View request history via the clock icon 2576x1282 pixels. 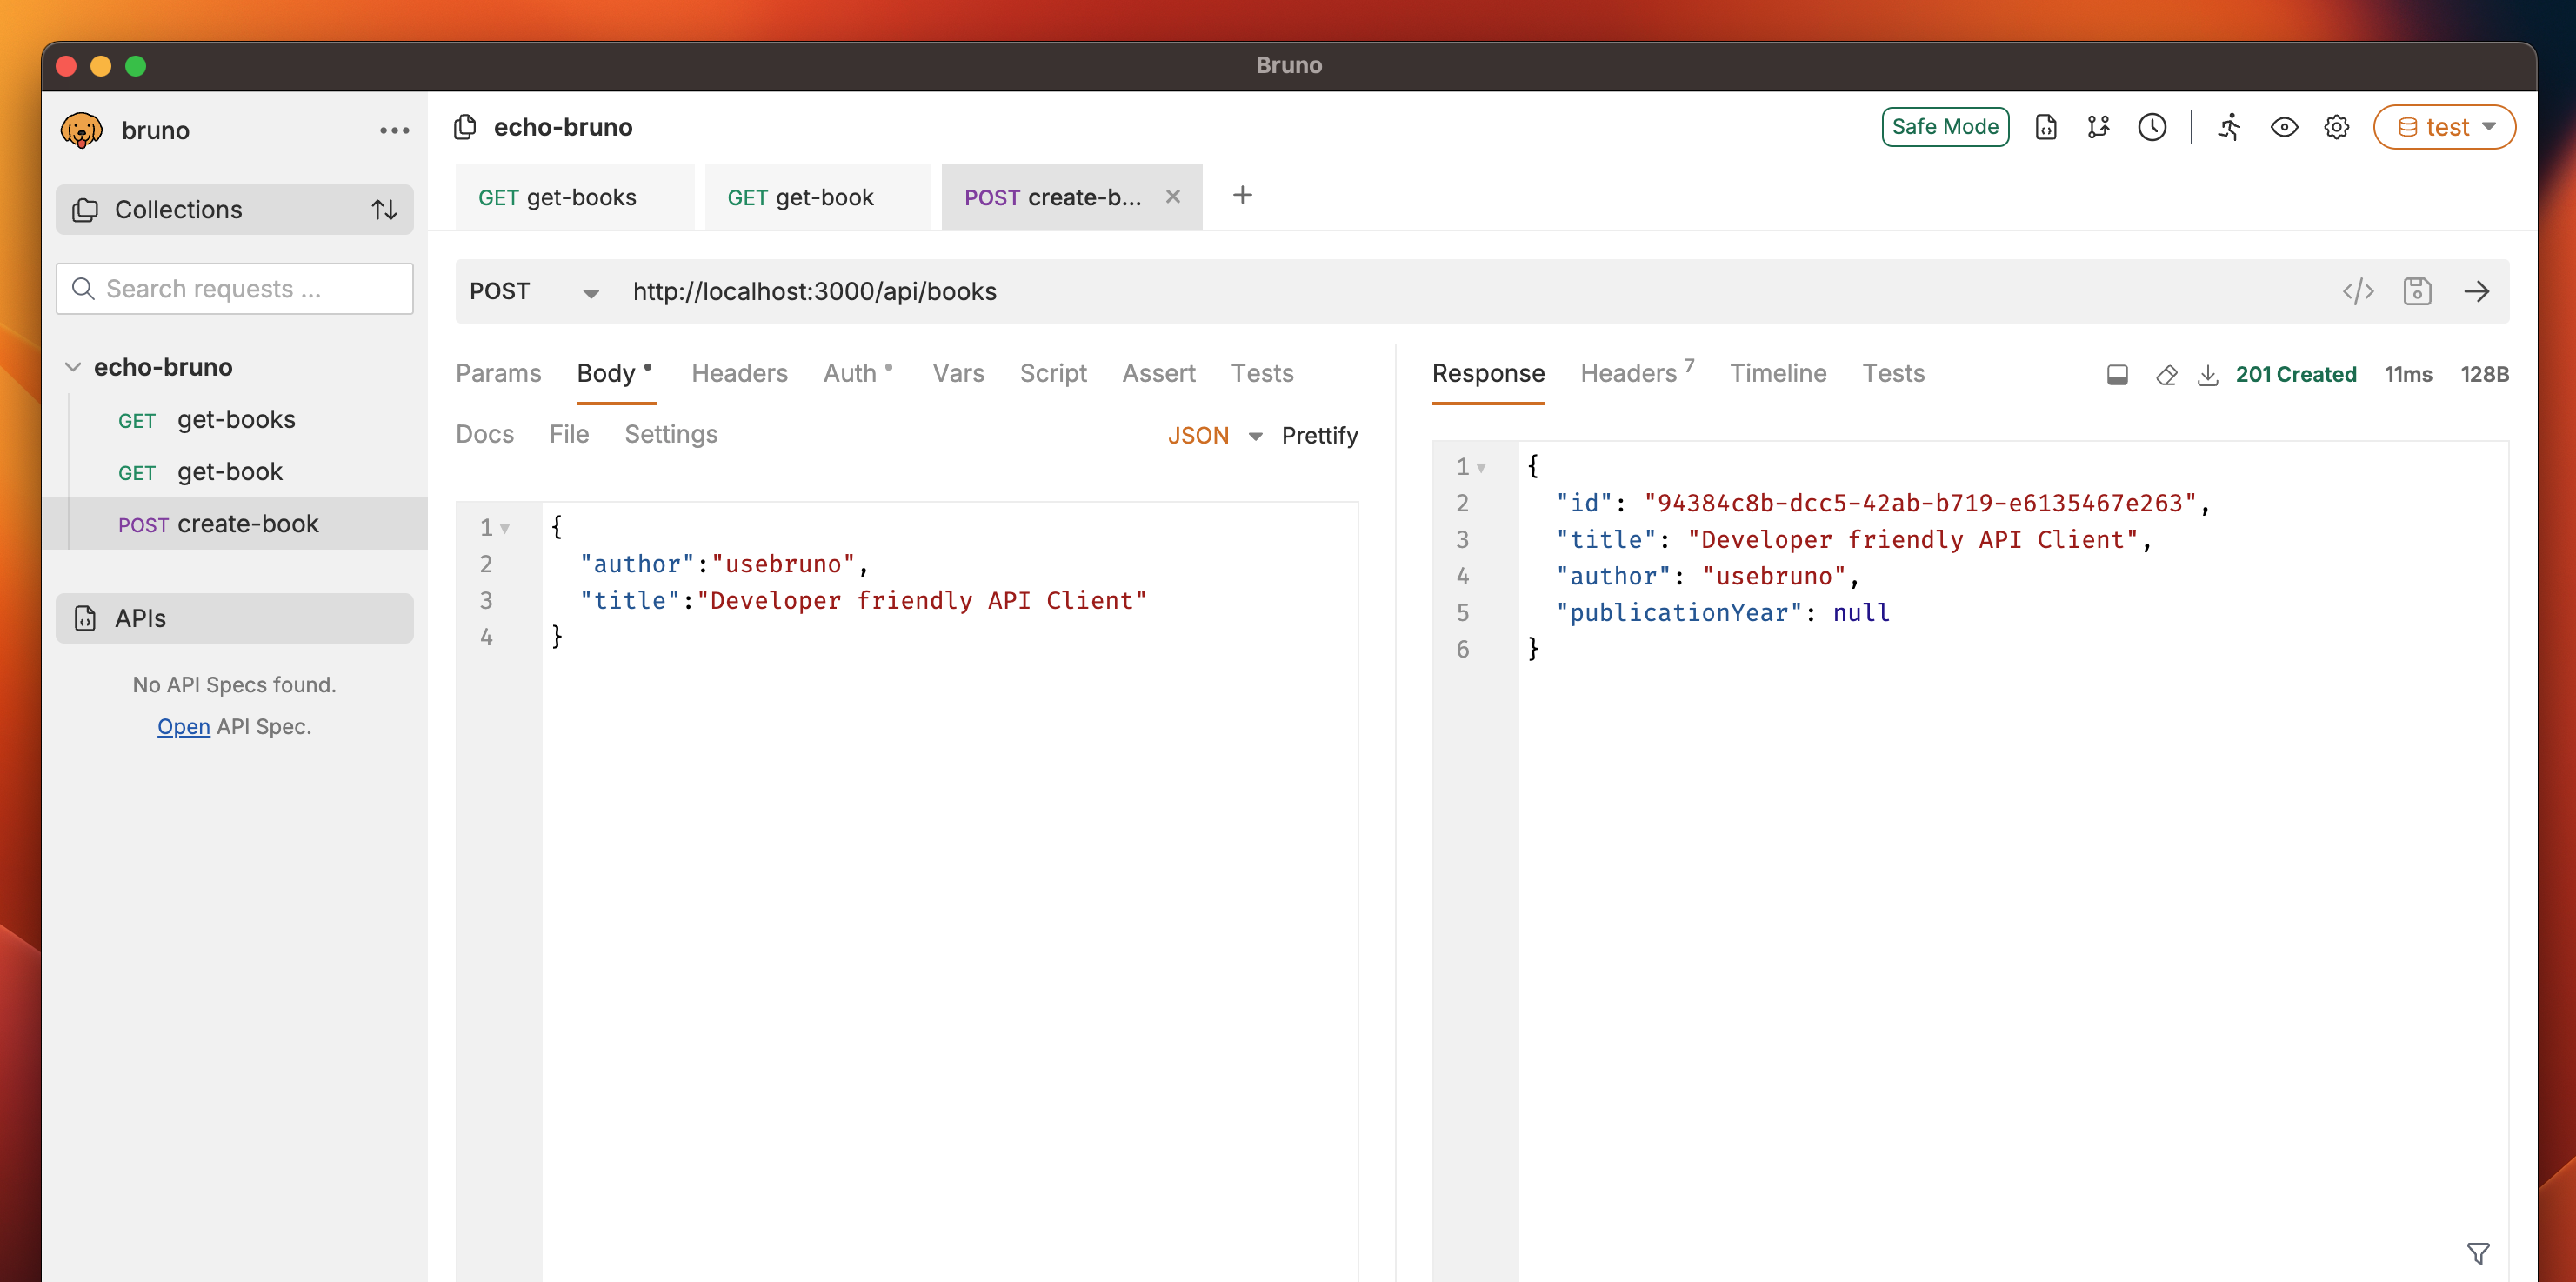pos(2152,127)
